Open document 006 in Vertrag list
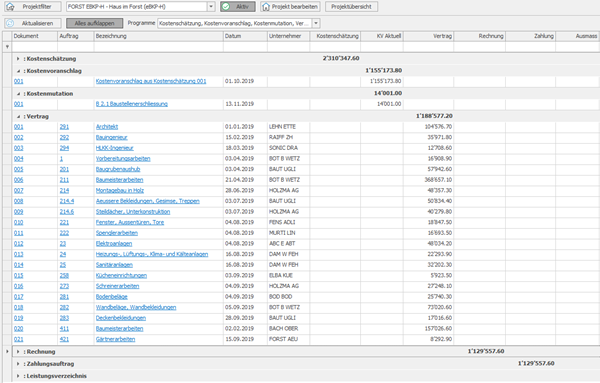The width and height of the screenshot is (600, 383). 18,180
